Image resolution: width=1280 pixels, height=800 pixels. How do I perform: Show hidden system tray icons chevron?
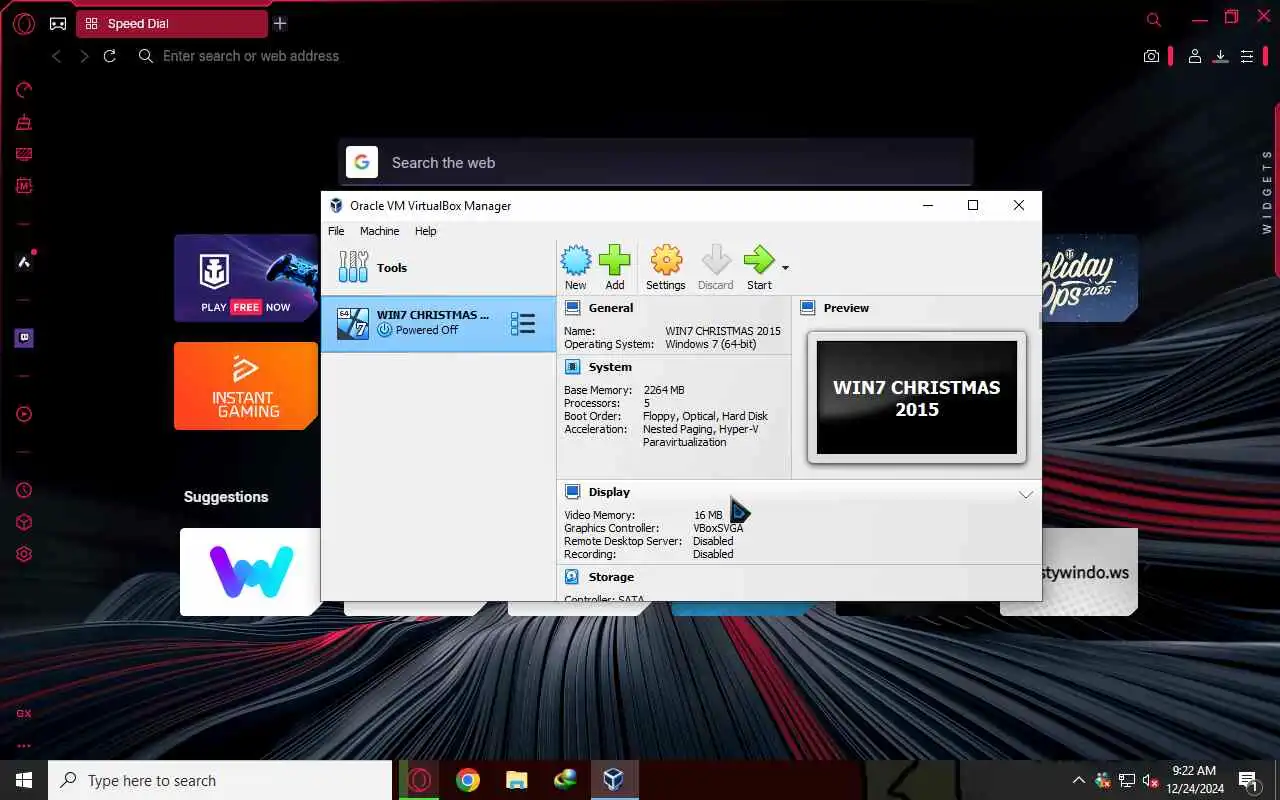coord(1078,780)
